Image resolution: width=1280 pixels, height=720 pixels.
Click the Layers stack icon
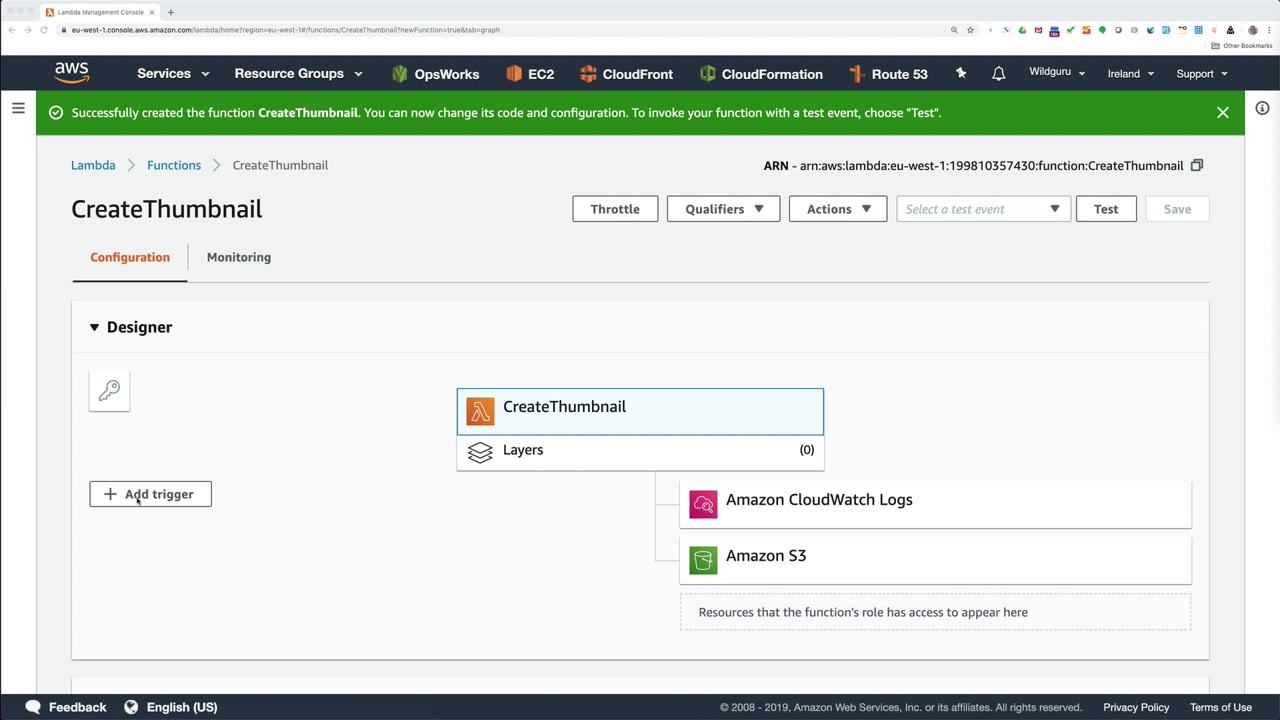(480, 452)
